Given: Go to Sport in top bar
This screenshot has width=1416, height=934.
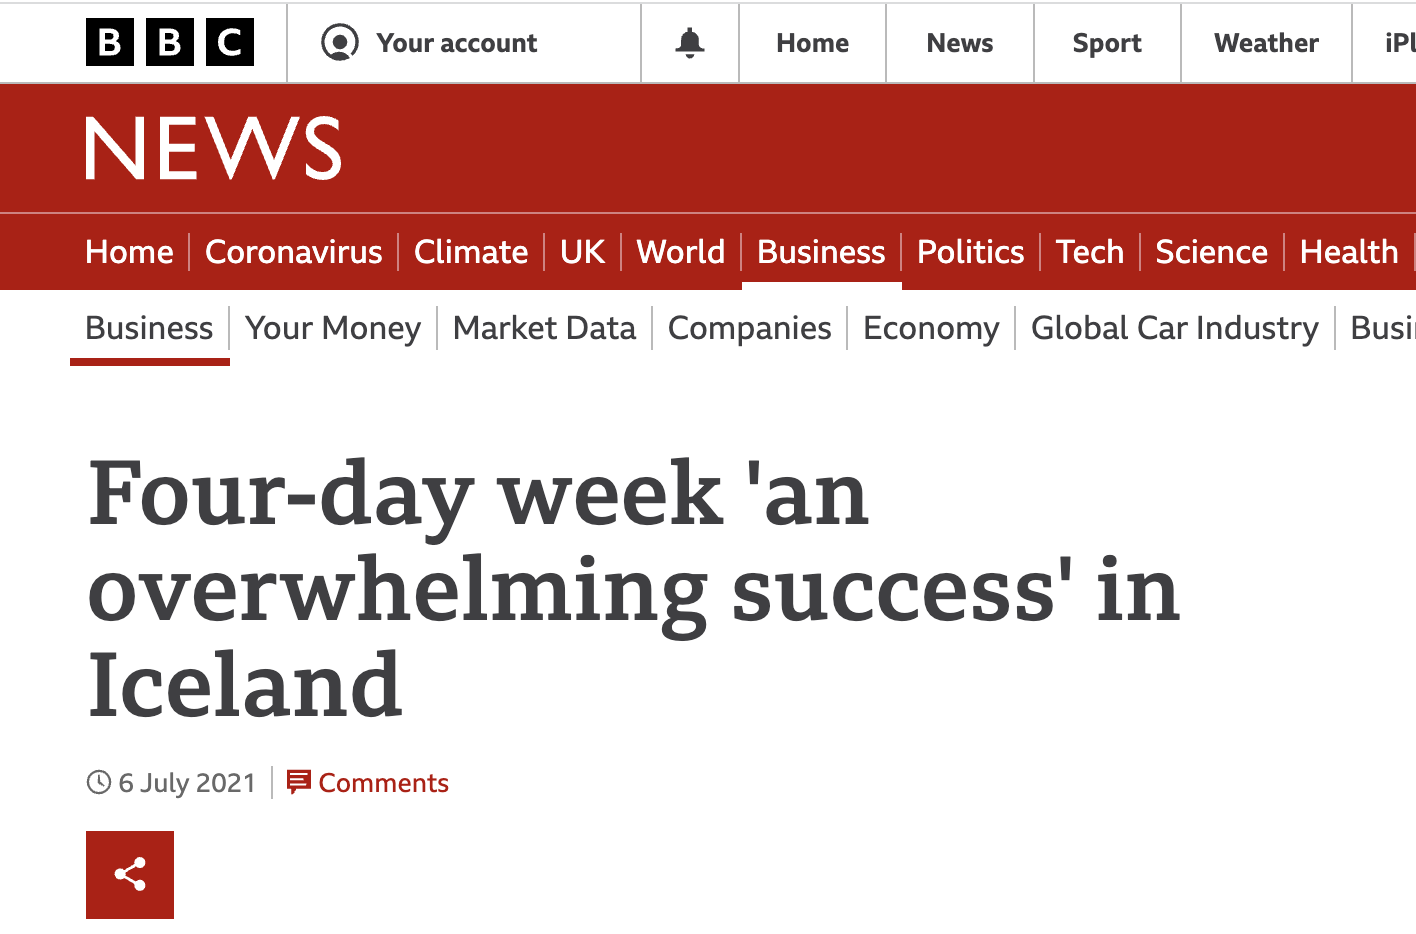Looking at the screenshot, I should 1107,43.
